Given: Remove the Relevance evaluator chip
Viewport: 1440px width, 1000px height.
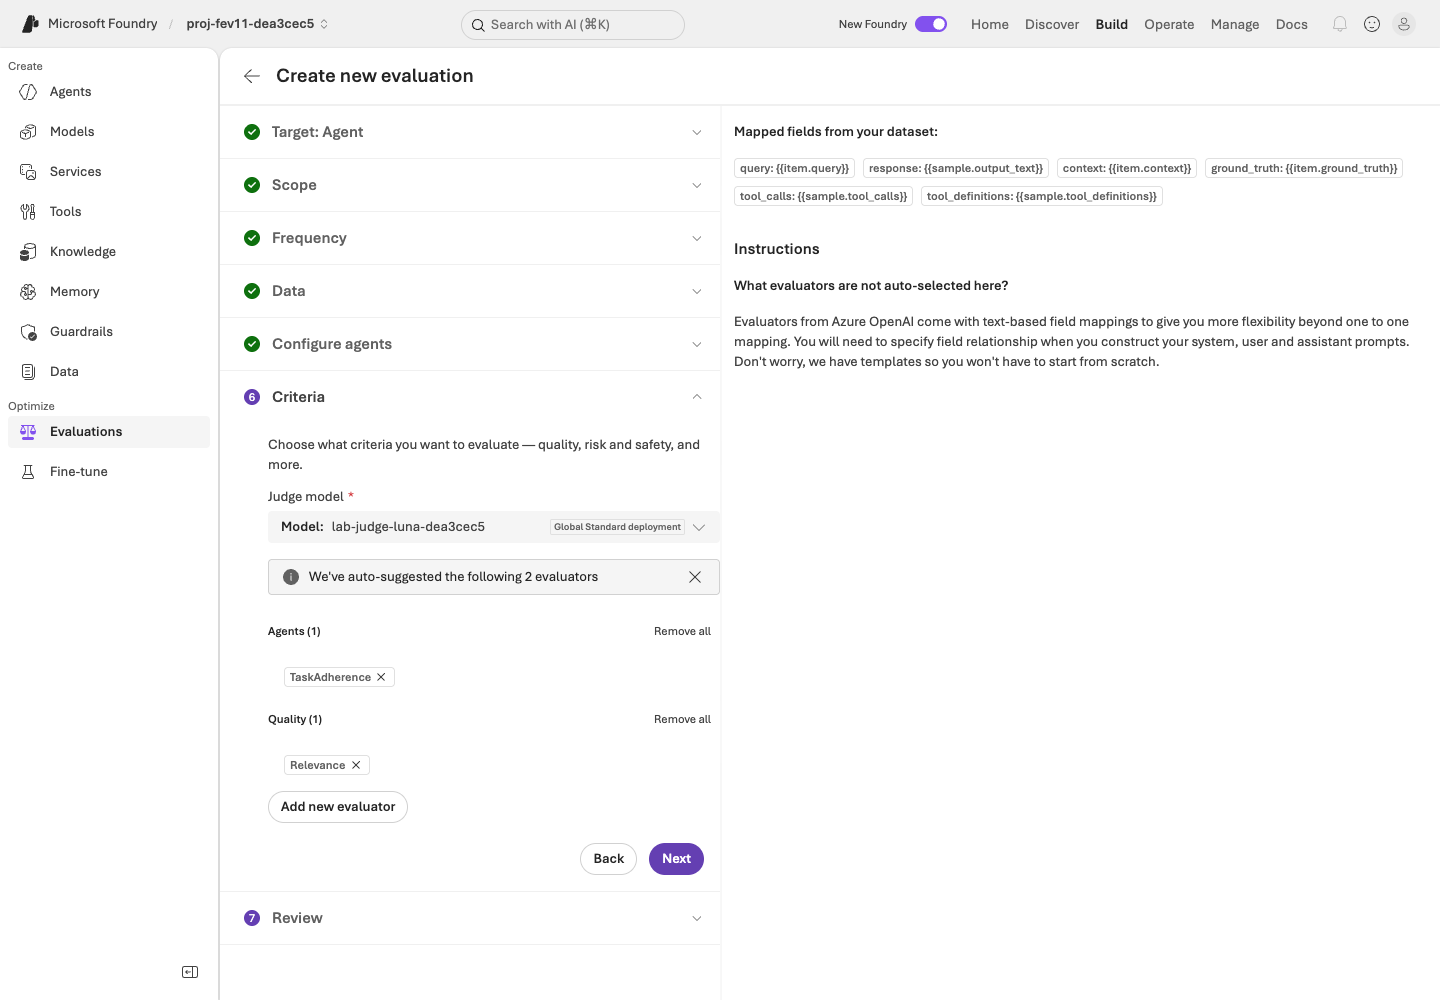Looking at the screenshot, I should [x=356, y=765].
